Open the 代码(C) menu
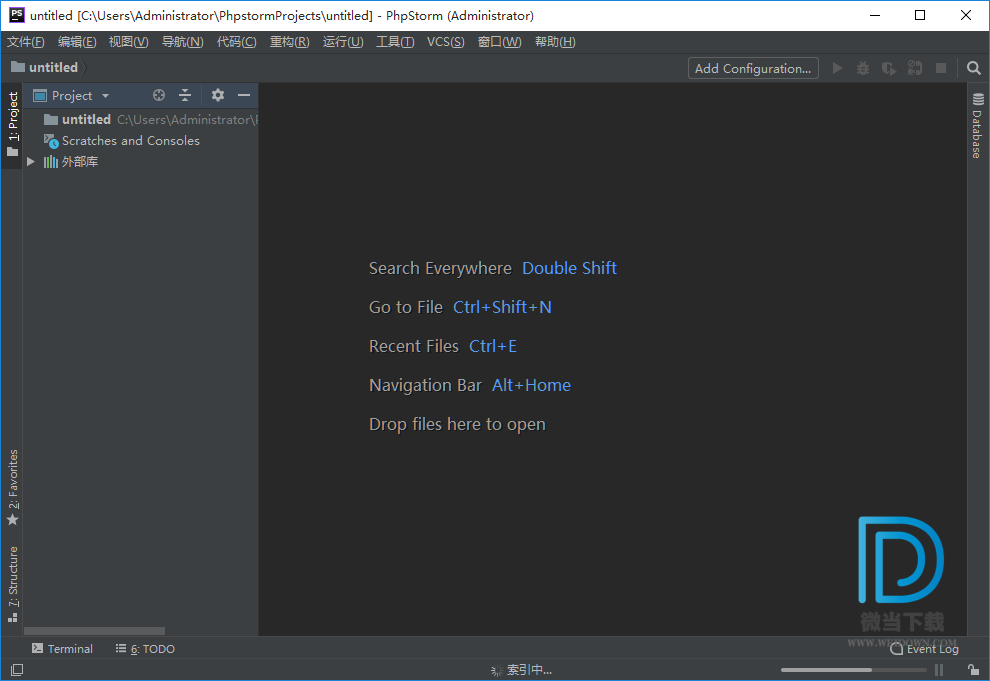Screen dimensions: 990x681 tap(237, 42)
